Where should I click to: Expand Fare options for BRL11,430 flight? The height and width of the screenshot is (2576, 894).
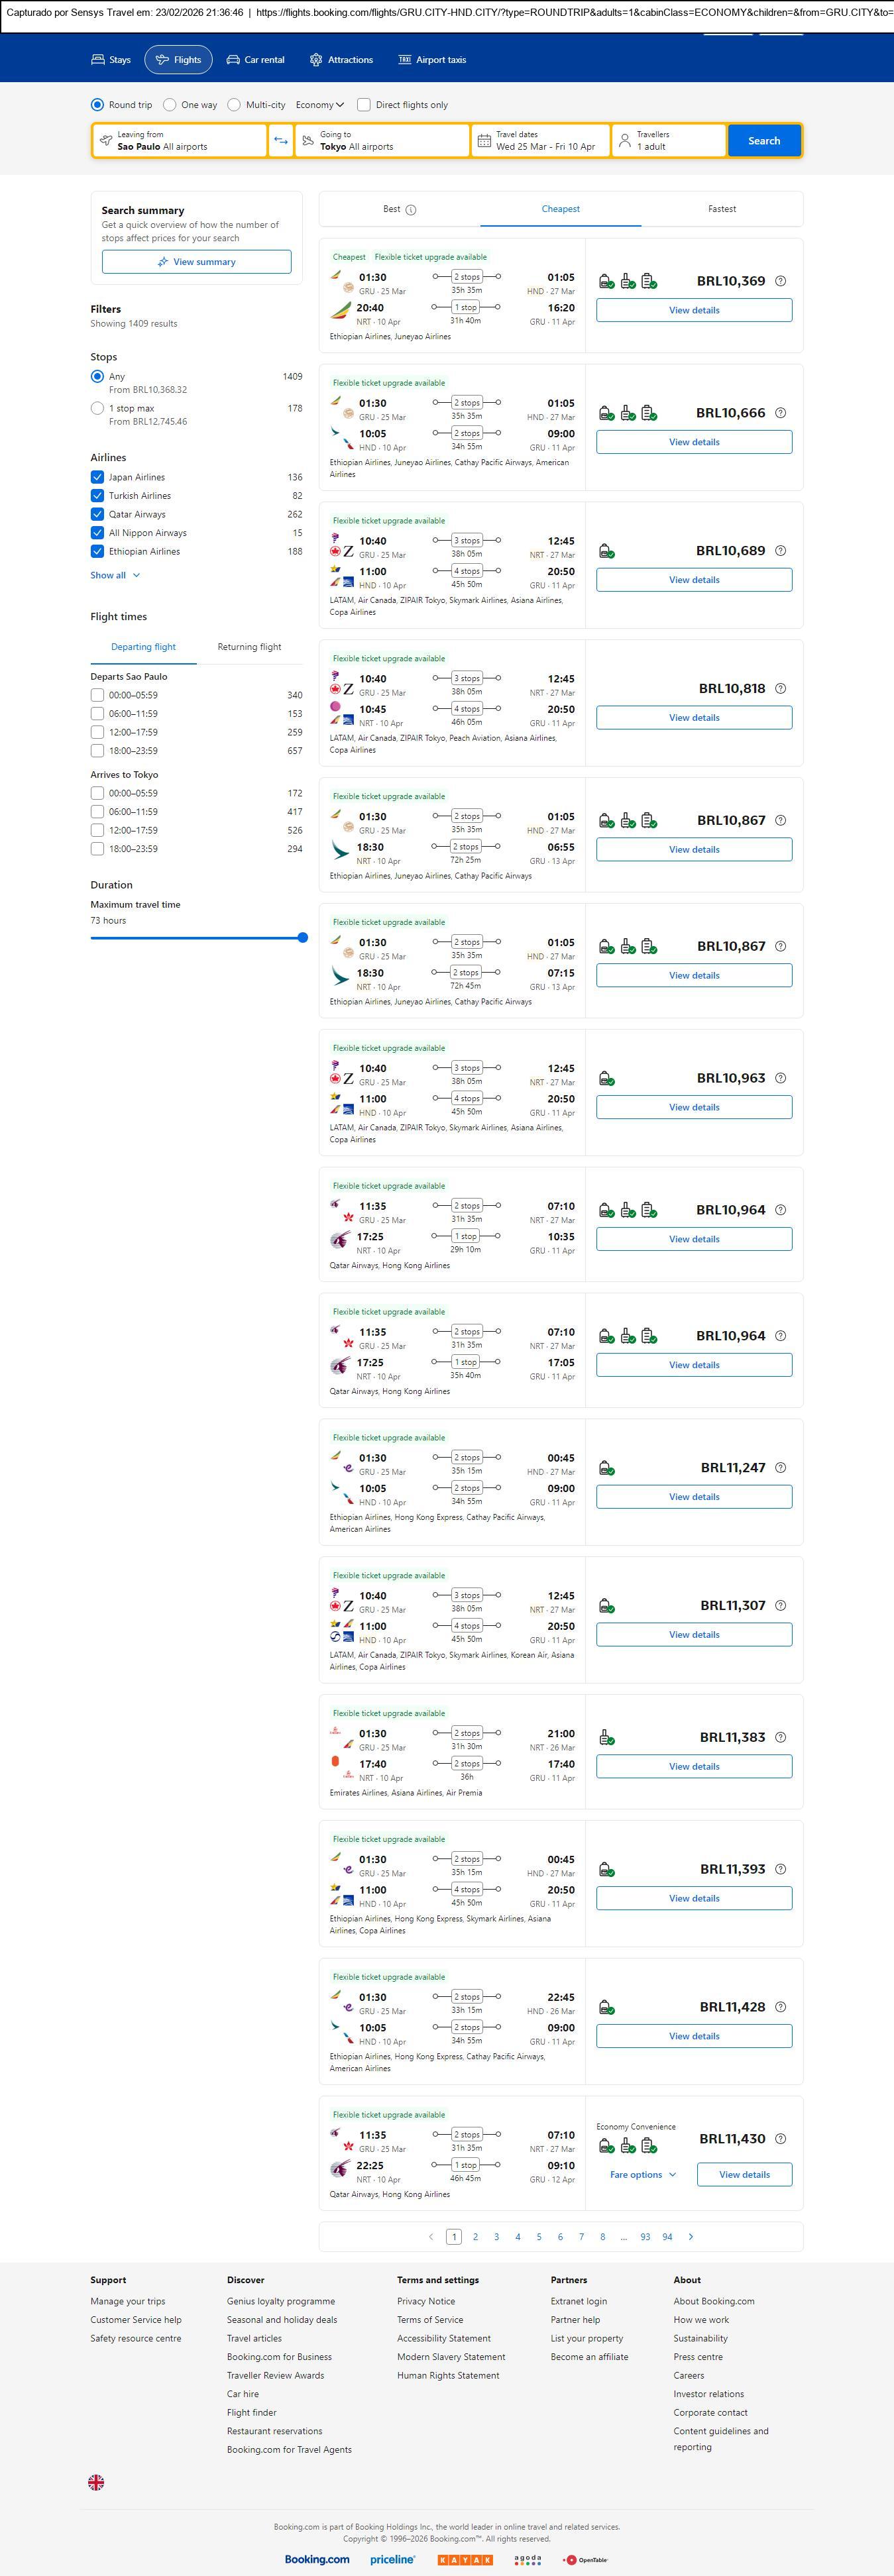(643, 2174)
